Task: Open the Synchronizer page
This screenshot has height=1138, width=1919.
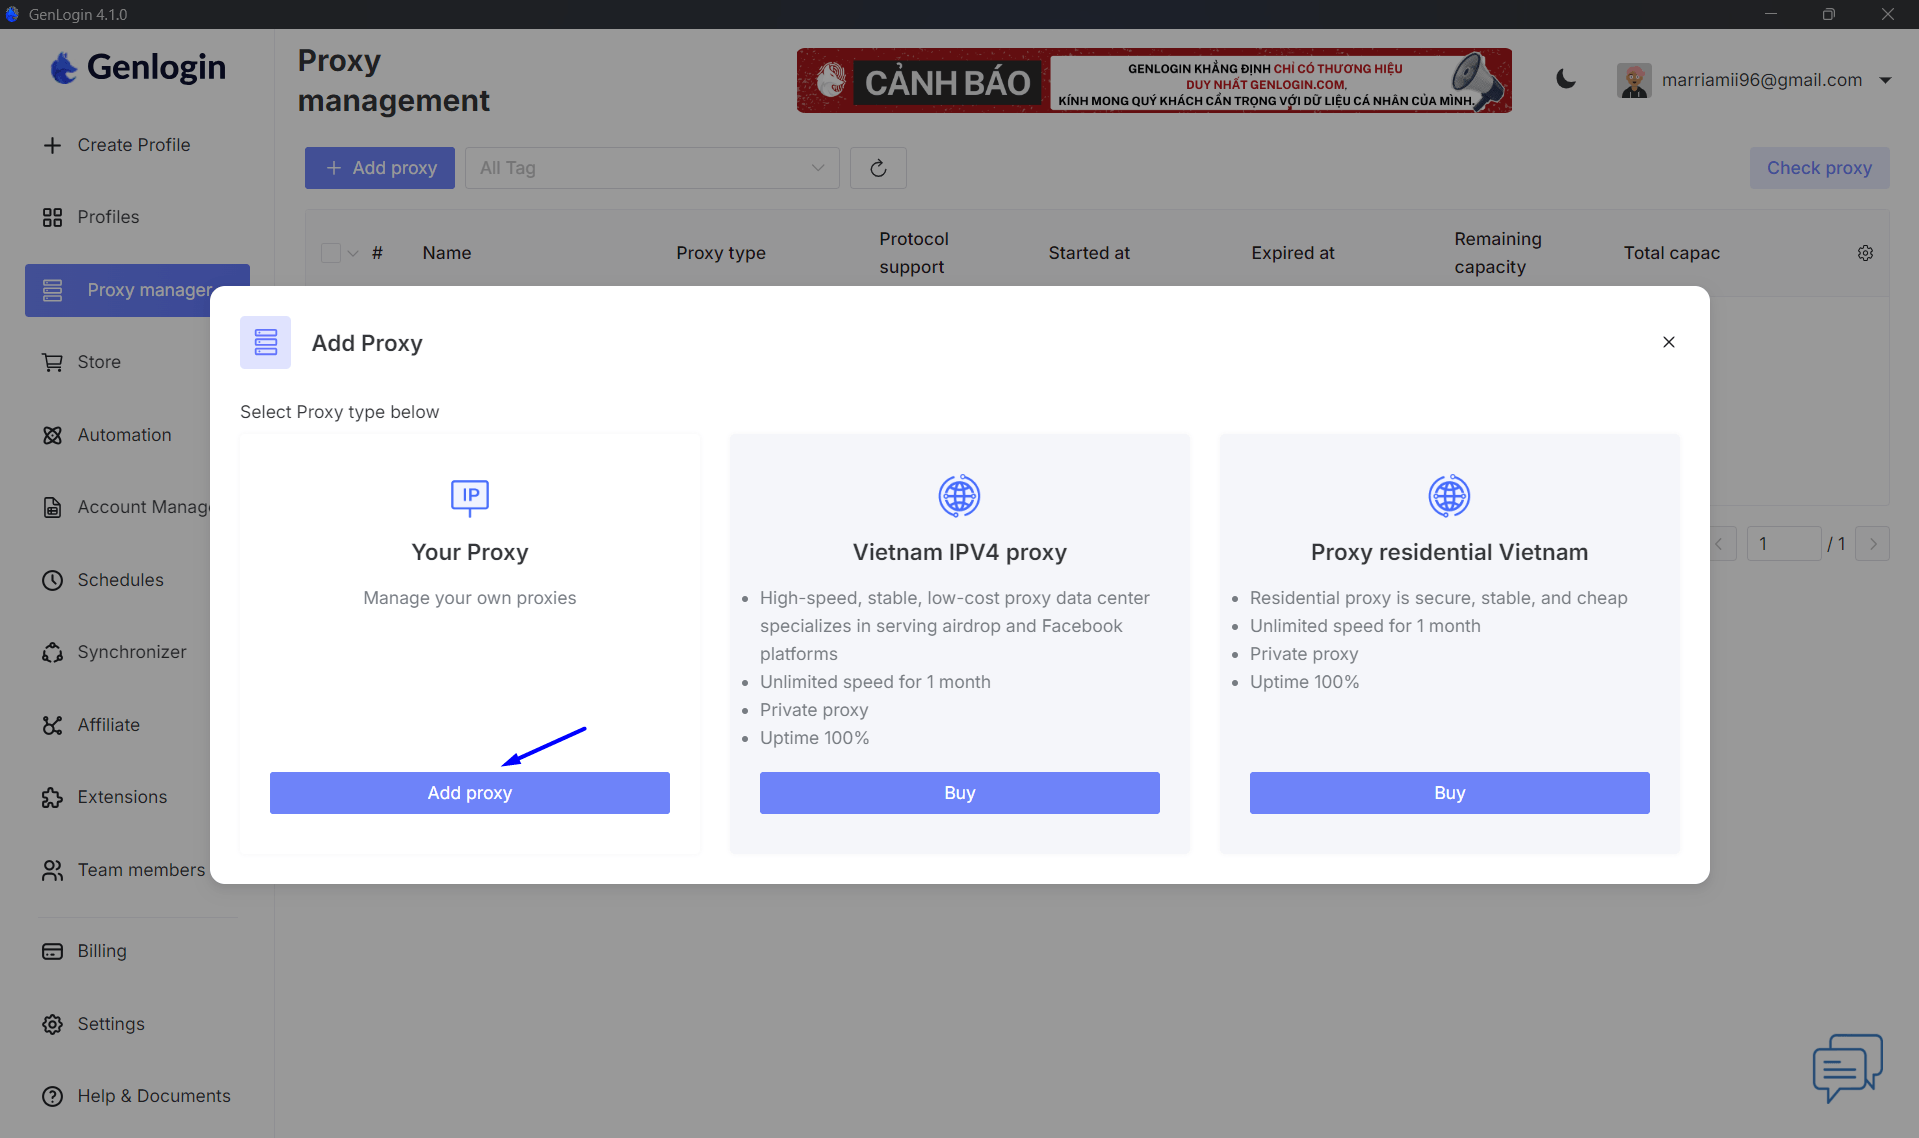Action: tap(131, 652)
